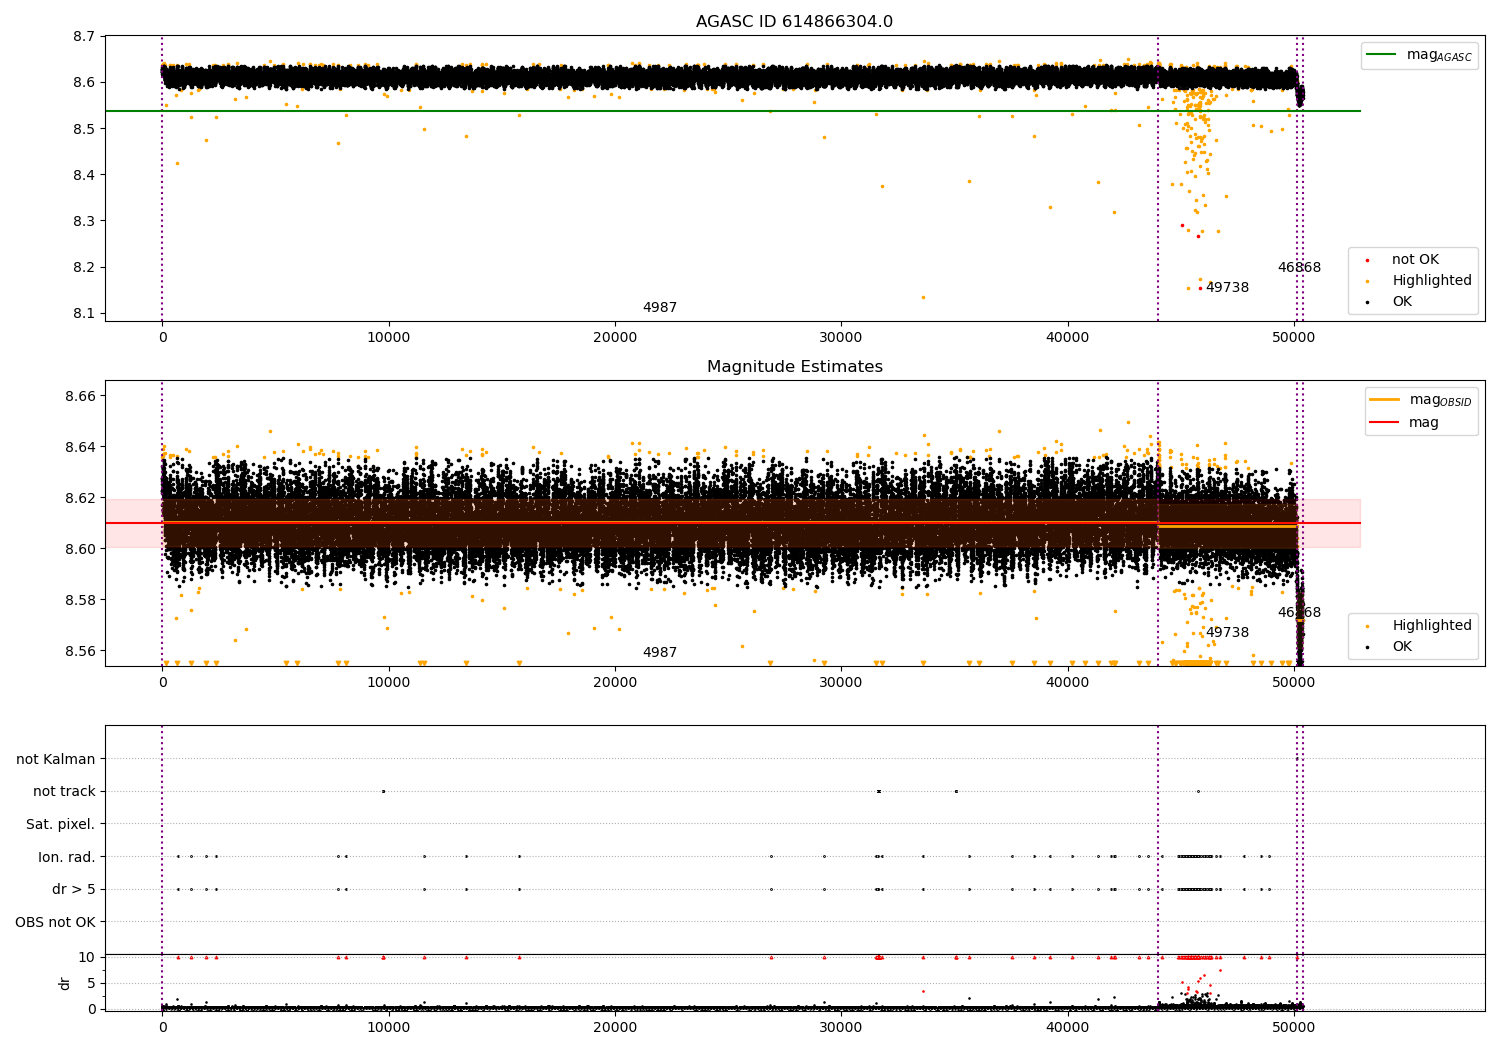Image resolution: width=1500 pixels, height=1050 pixels.
Task: Click the "8.62" y-axis tick label
Action: (81, 499)
